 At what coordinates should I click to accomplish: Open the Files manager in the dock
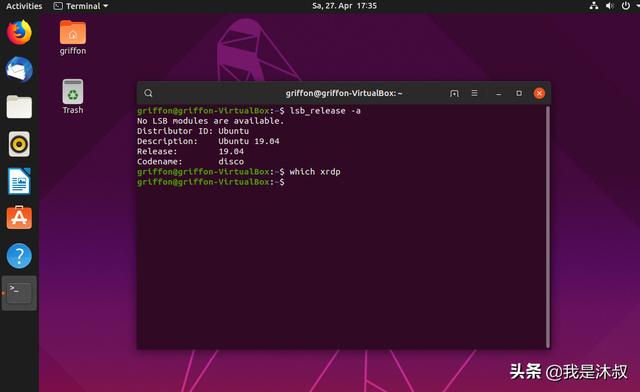point(19,107)
